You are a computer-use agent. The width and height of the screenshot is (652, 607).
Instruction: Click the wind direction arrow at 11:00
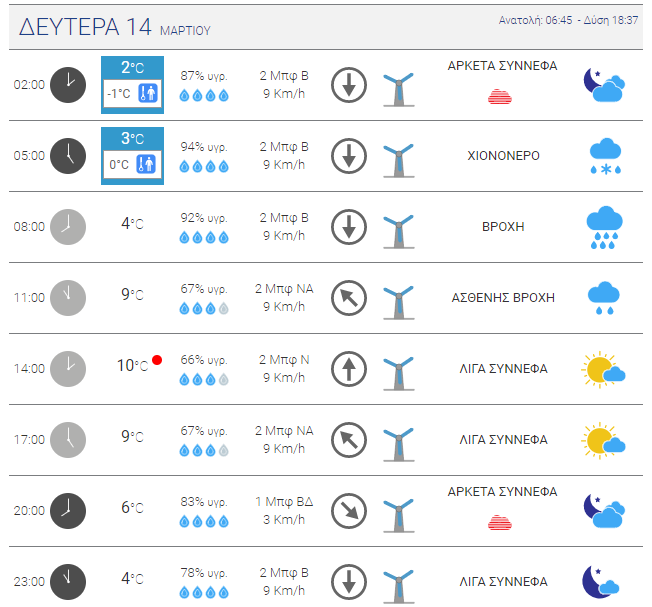(349, 297)
